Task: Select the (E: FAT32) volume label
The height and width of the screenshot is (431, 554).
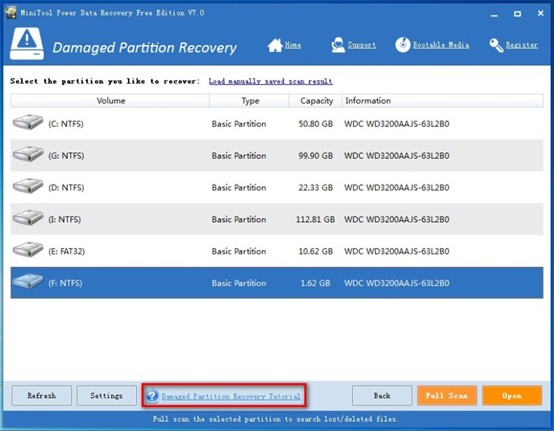Action: coord(66,251)
